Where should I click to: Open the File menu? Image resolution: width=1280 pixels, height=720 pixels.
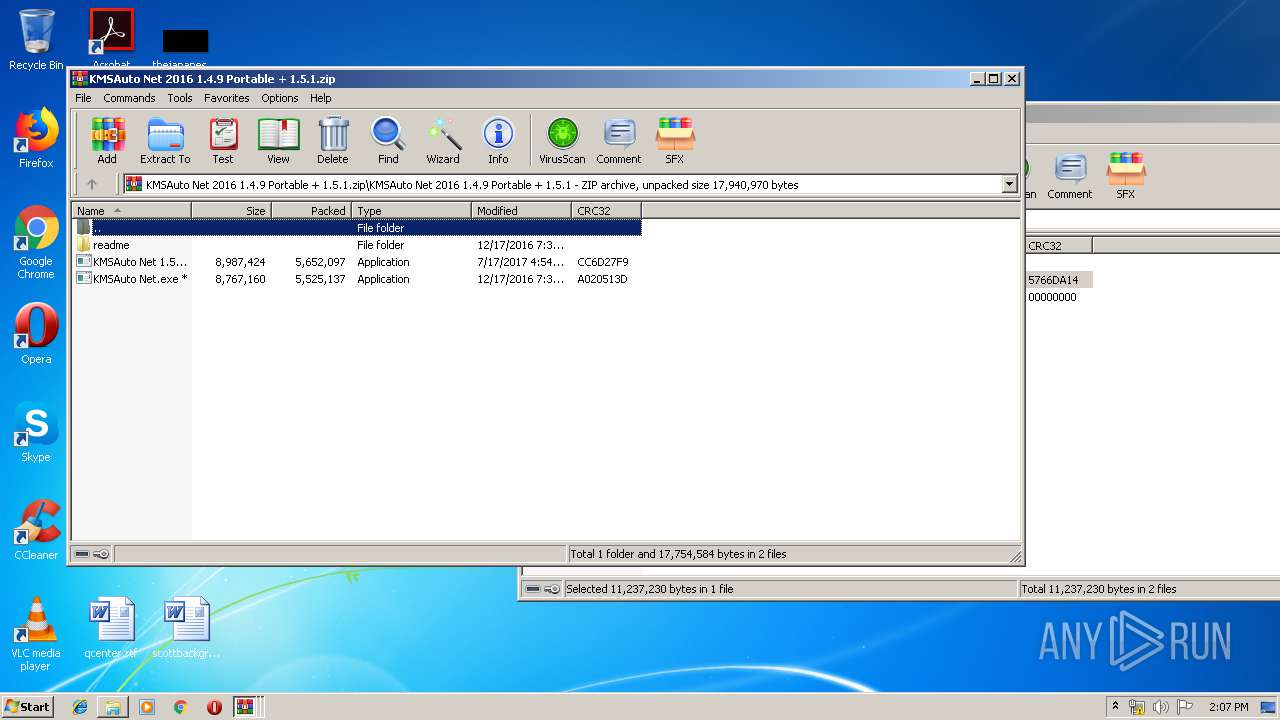click(83, 98)
